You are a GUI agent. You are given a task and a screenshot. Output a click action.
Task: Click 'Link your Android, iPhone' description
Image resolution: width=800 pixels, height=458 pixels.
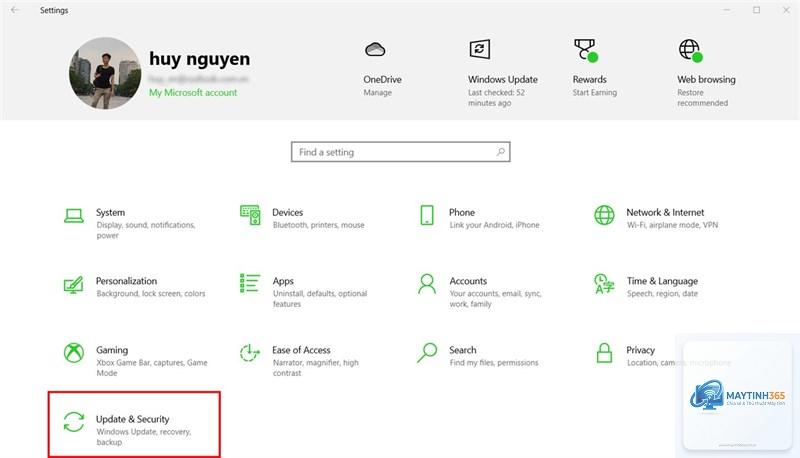pyautogui.click(x=494, y=225)
